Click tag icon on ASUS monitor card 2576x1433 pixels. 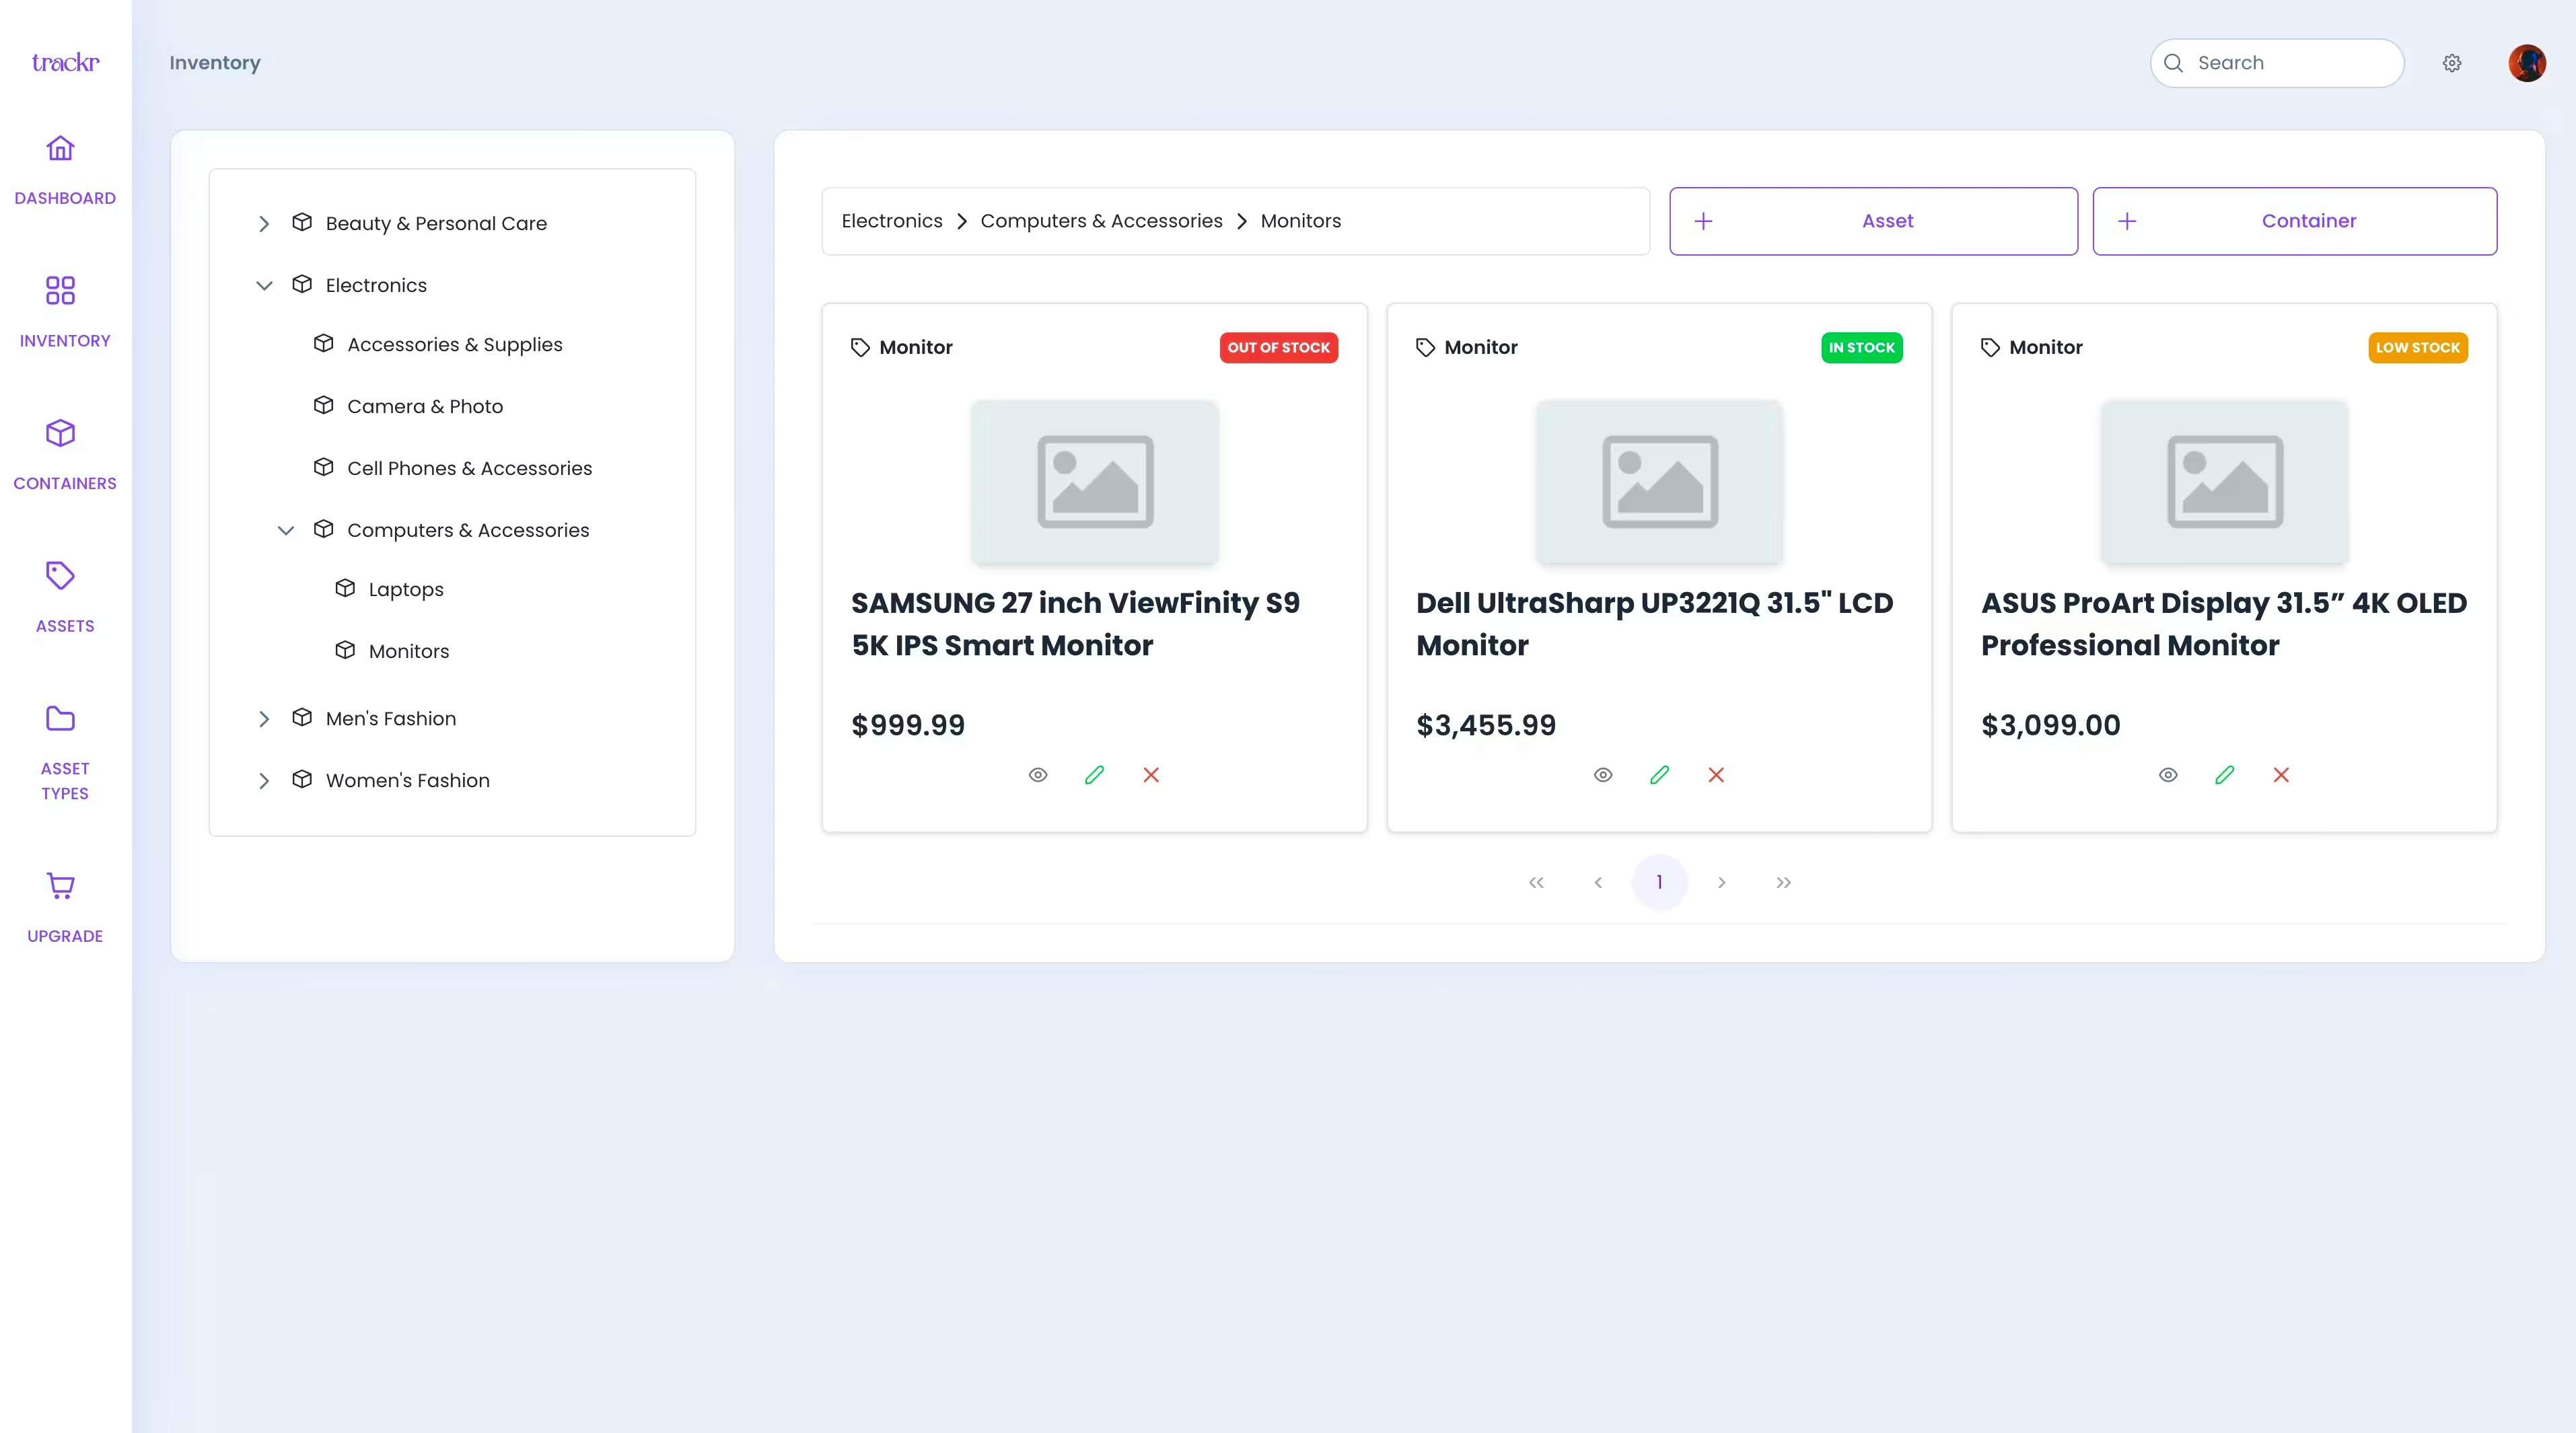1990,347
